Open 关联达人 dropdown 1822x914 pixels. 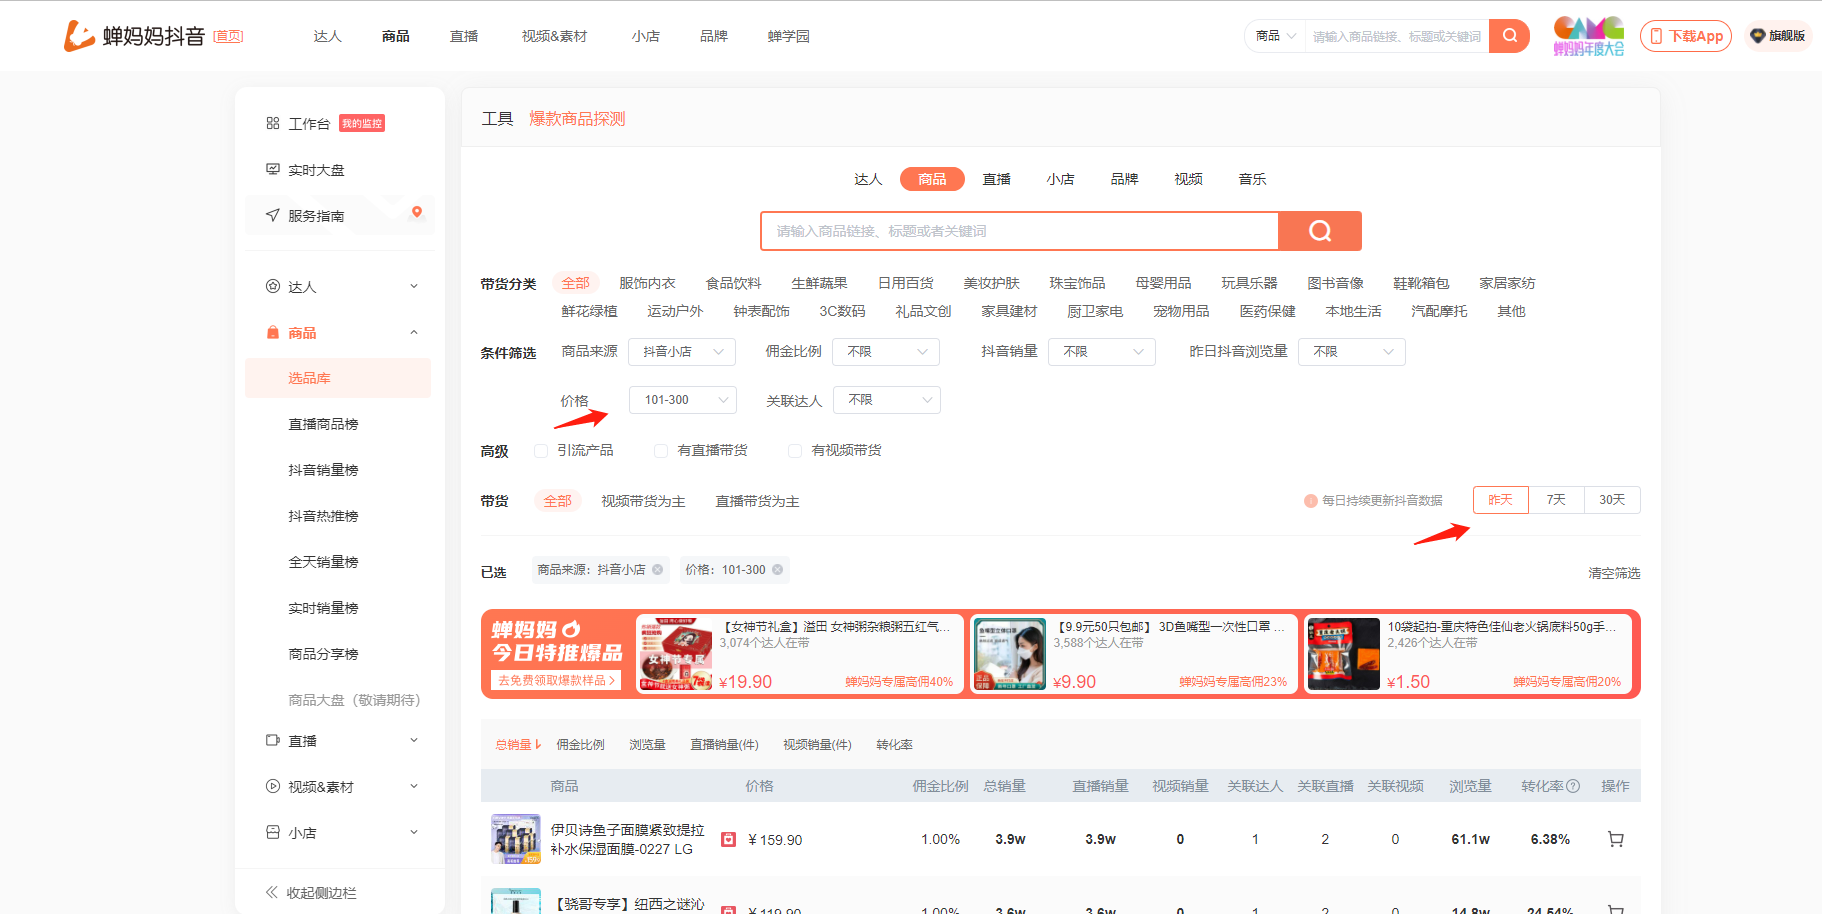coord(887,400)
